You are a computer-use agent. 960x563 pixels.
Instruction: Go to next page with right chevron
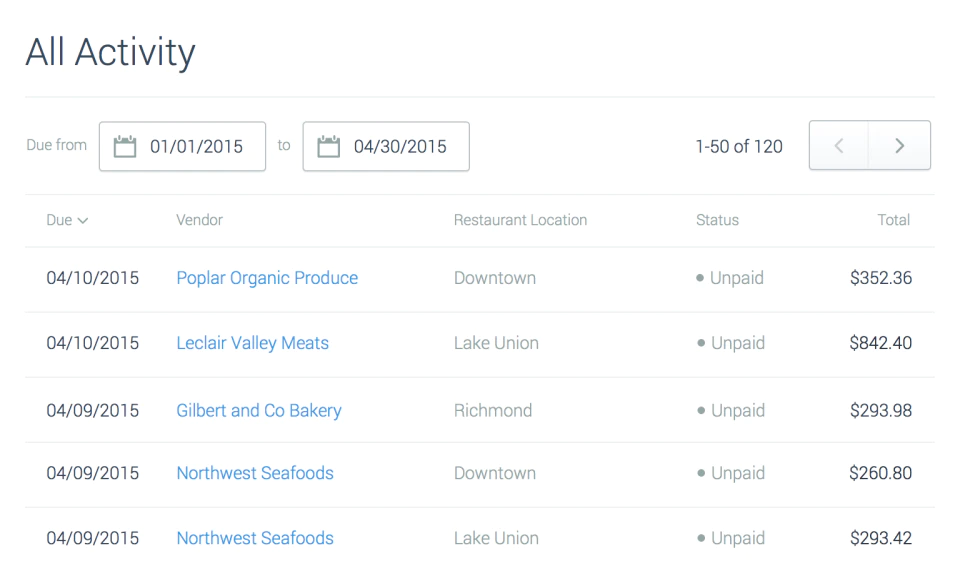tap(899, 146)
